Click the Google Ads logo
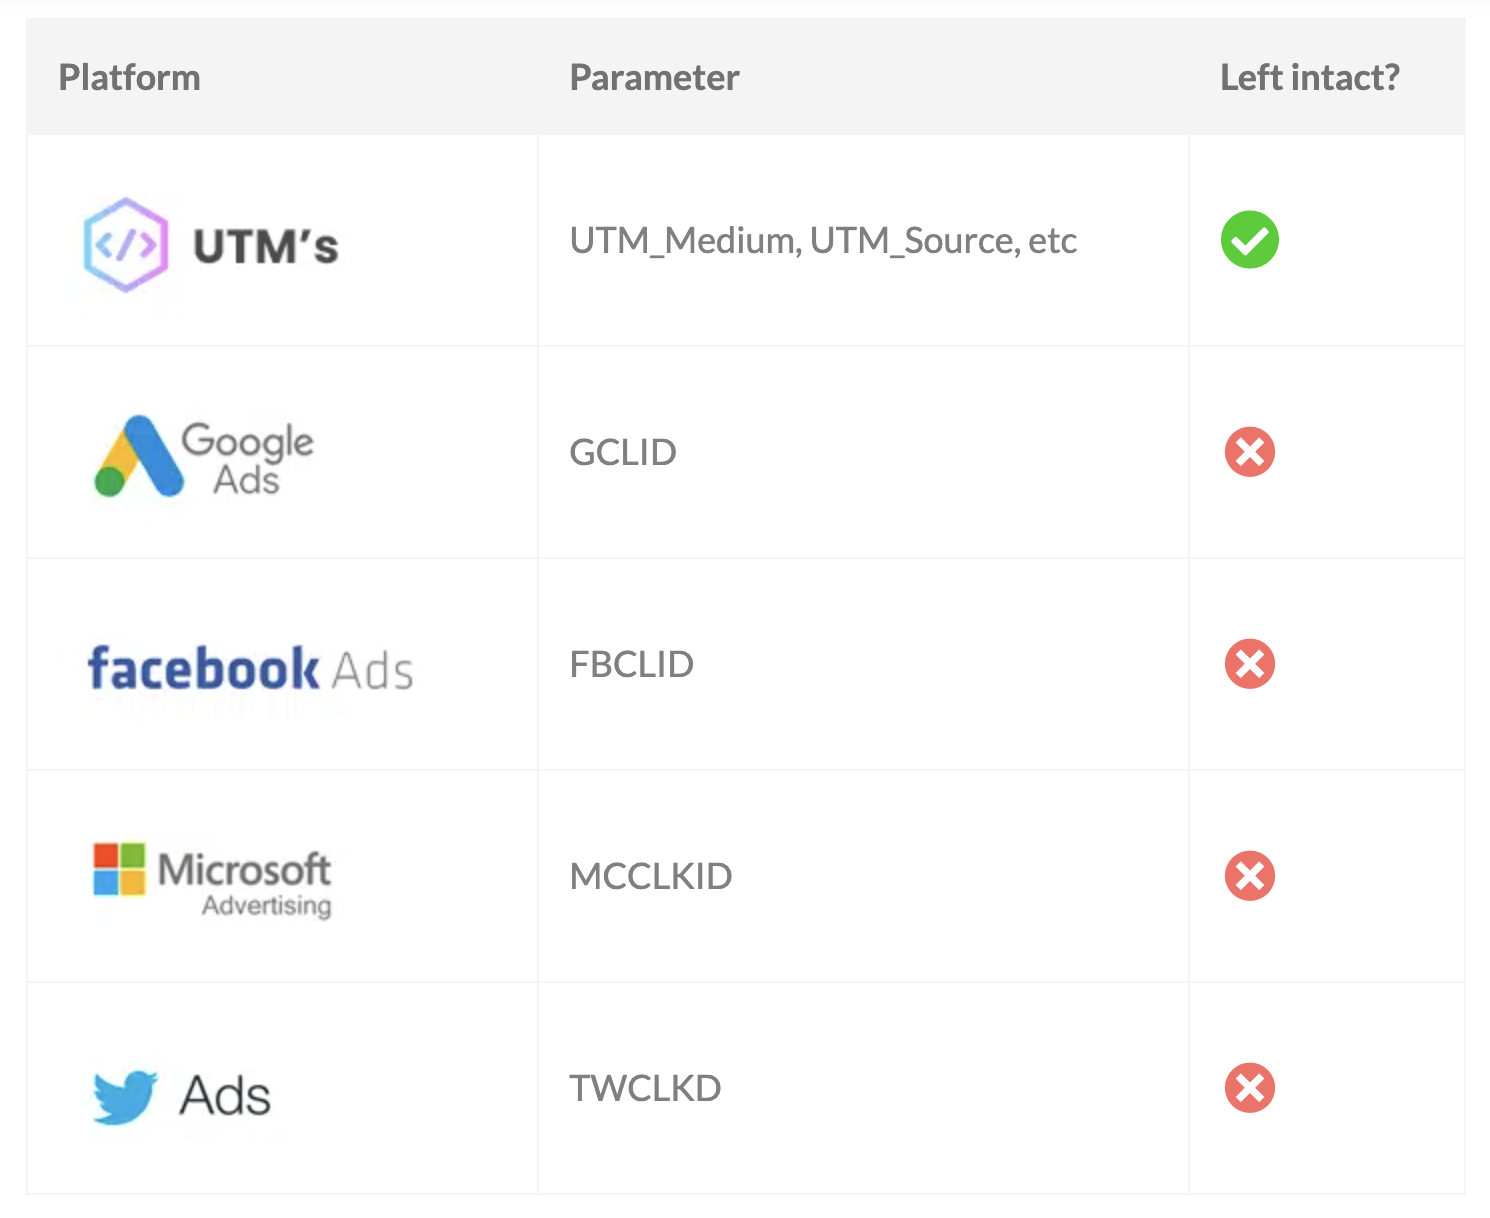 [204, 457]
